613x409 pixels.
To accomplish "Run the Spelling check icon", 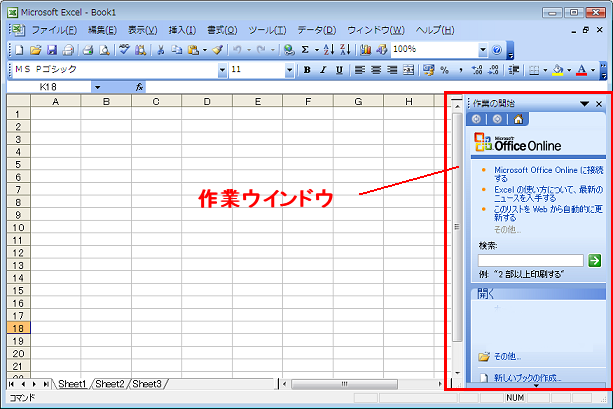I will pyautogui.click(x=124, y=50).
